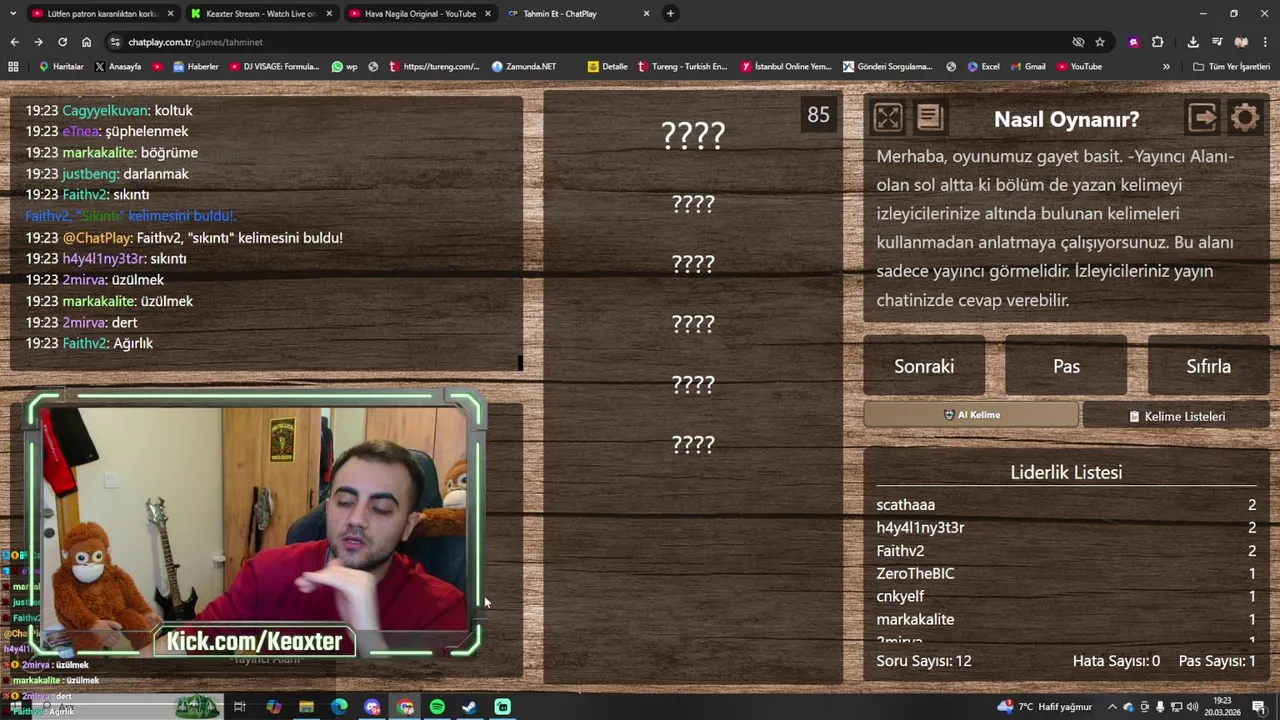Open the Chrome extensions puzzle icon
1280x720 pixels.
(1157, 42)
